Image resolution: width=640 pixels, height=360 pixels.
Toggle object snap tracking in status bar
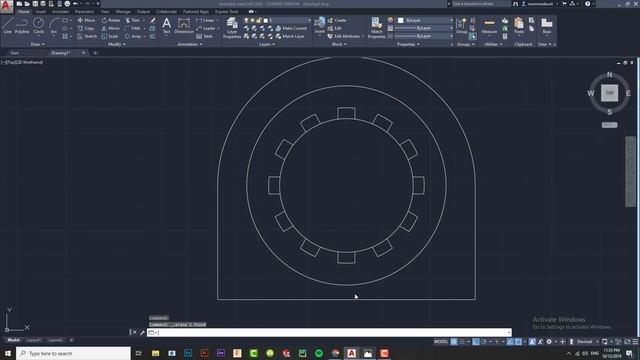(510, 342)
